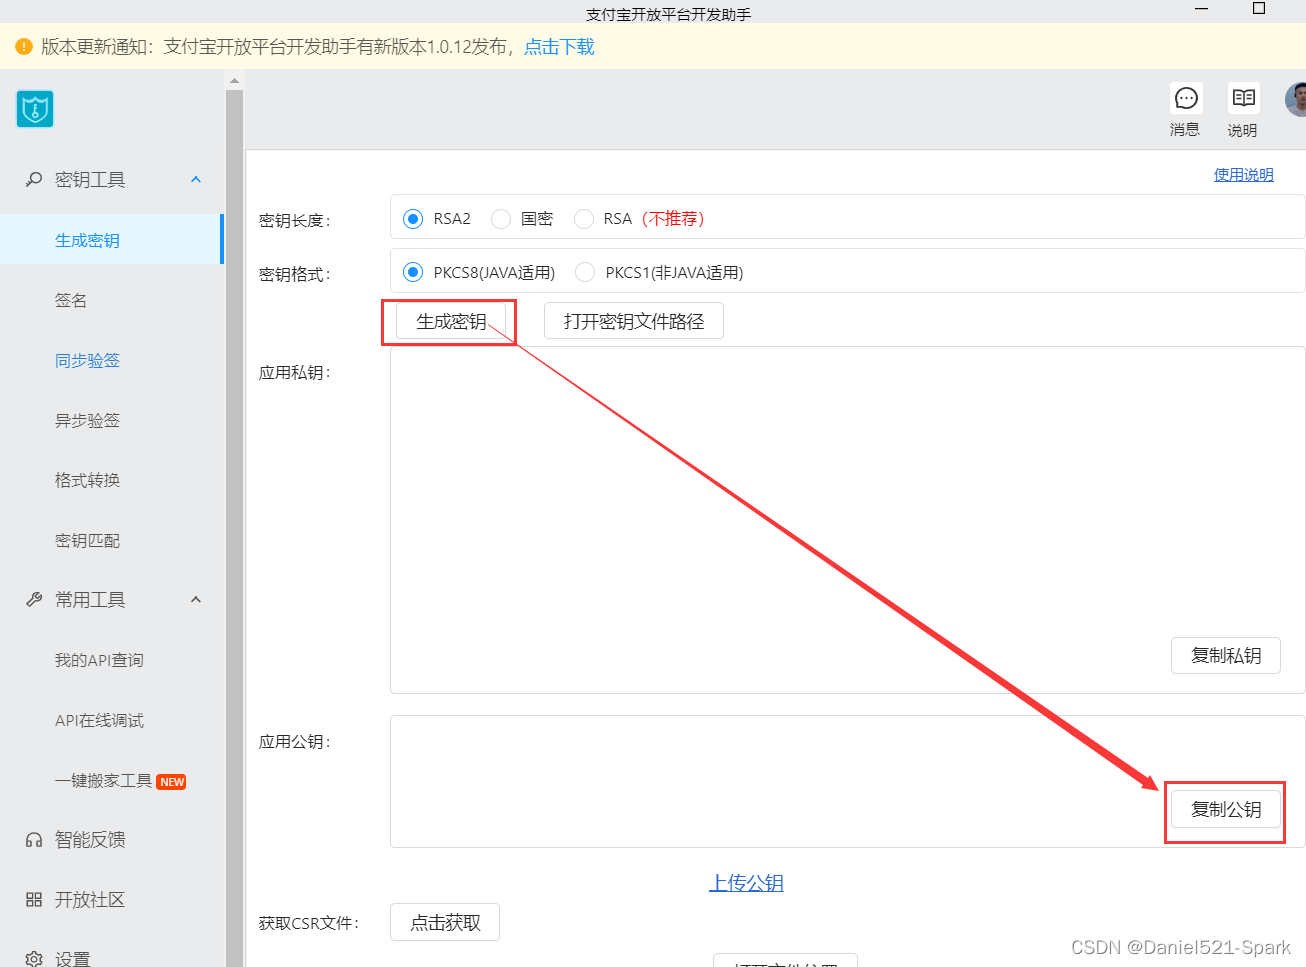The width and height of the screenshot is (1306, 967).
Task: Click the gear icon beside 设置
Action: coord(34,959)
